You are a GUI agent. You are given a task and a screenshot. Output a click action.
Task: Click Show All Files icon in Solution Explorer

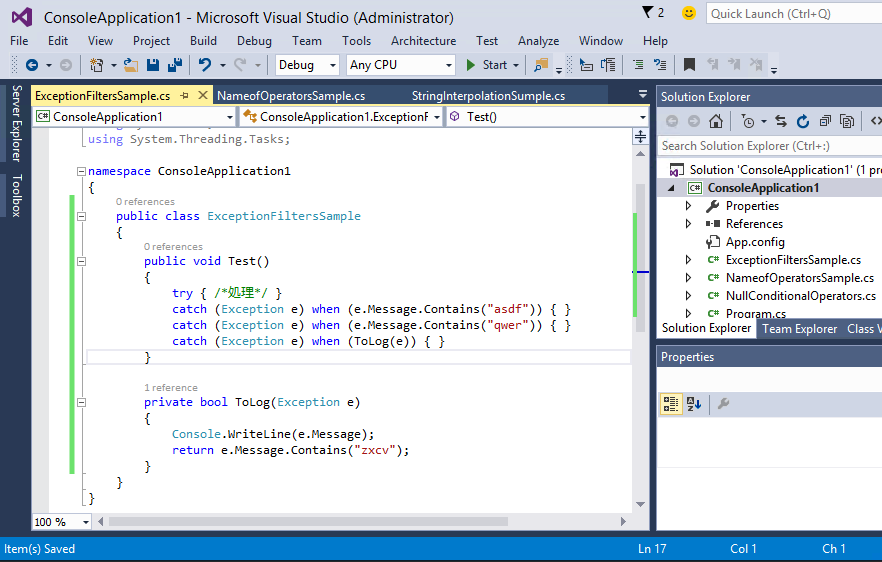(x=847, y=121)
